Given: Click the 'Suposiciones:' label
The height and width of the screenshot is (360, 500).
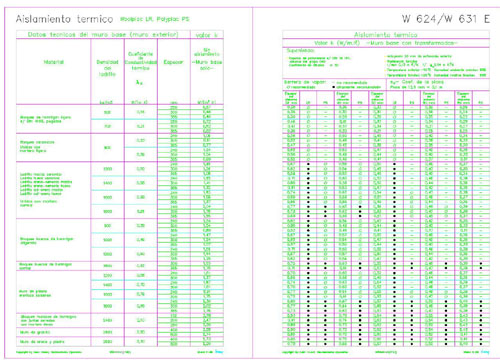Looking at the screenshot, I should pos(300,51).
